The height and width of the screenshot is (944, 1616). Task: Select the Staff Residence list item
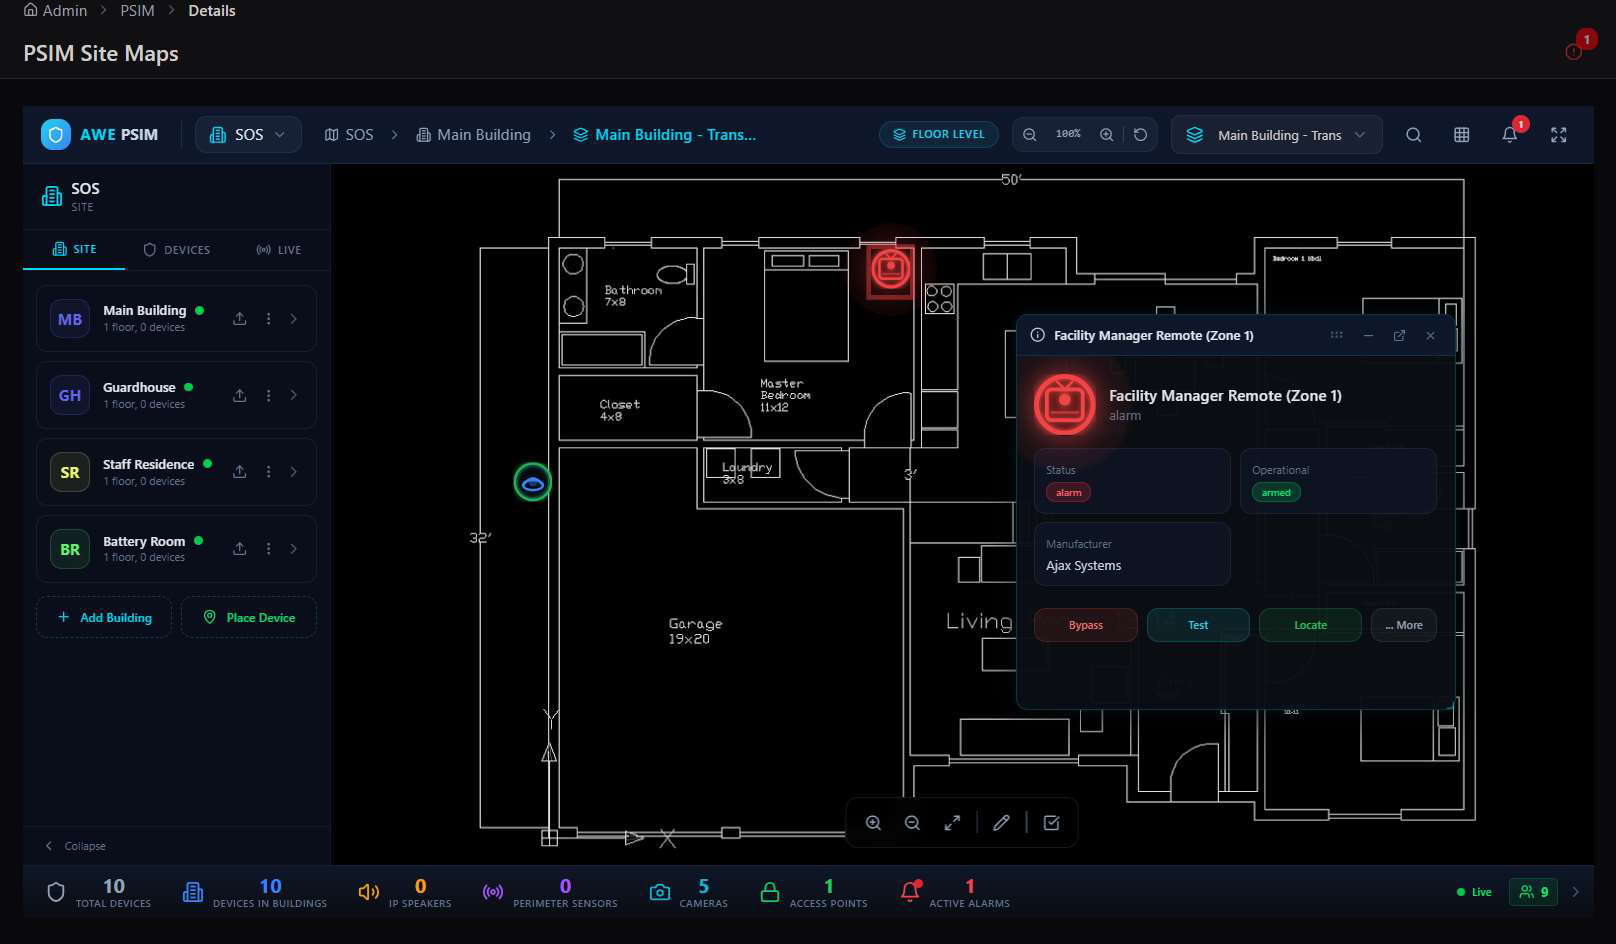pos(176,472)
